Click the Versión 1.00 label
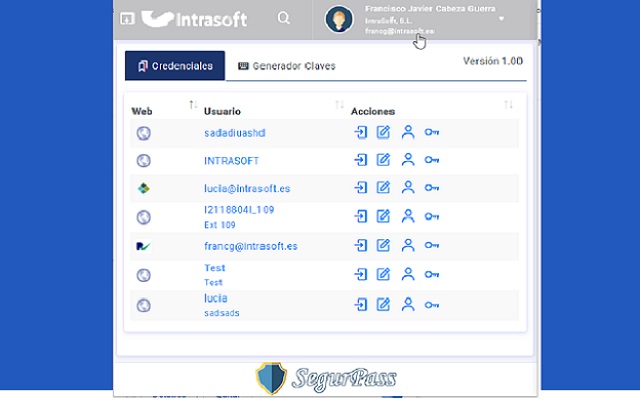Viewport: 640px width, 400px height. 493,61
